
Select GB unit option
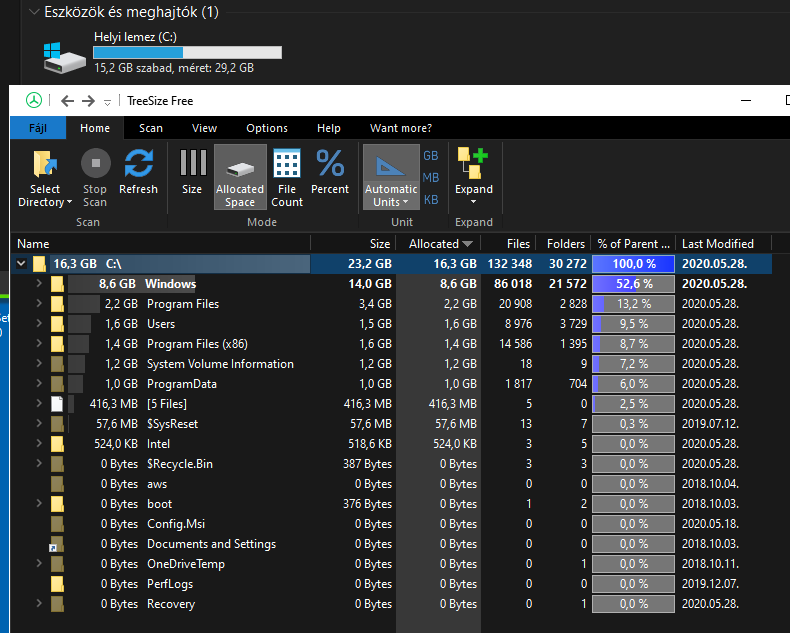point(431,156)
